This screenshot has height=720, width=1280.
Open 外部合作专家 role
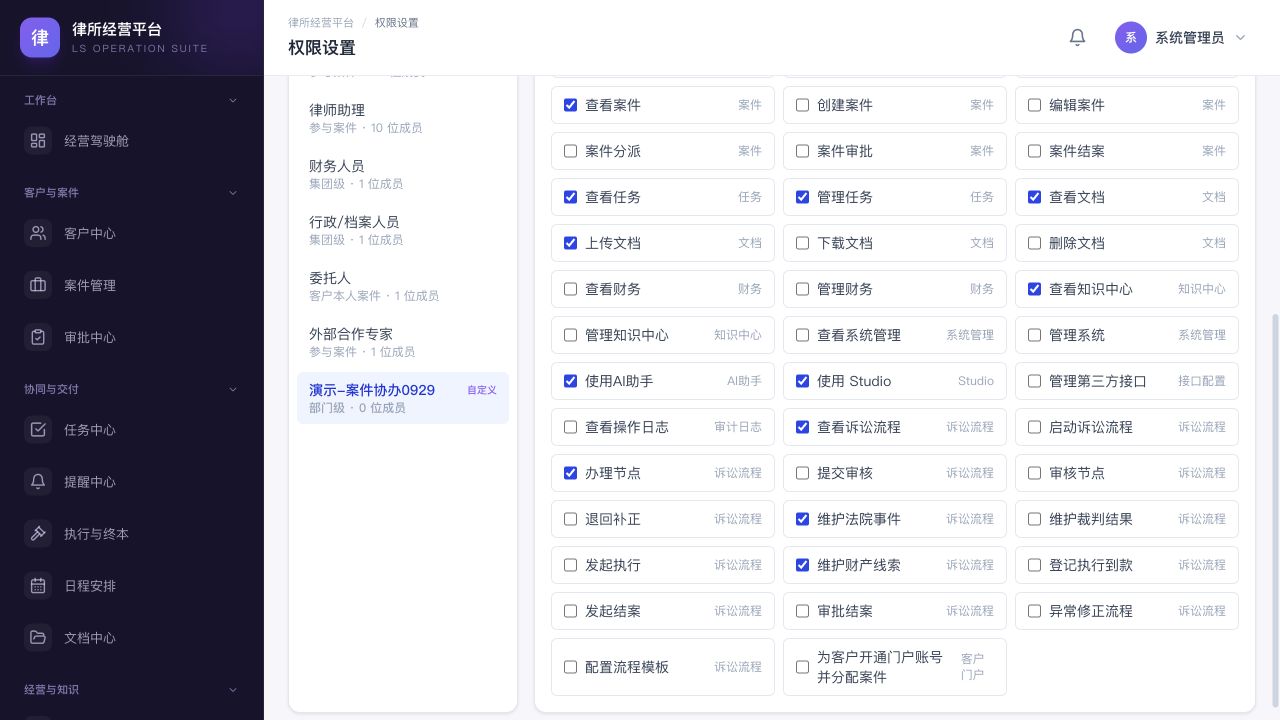pos(403,342)
